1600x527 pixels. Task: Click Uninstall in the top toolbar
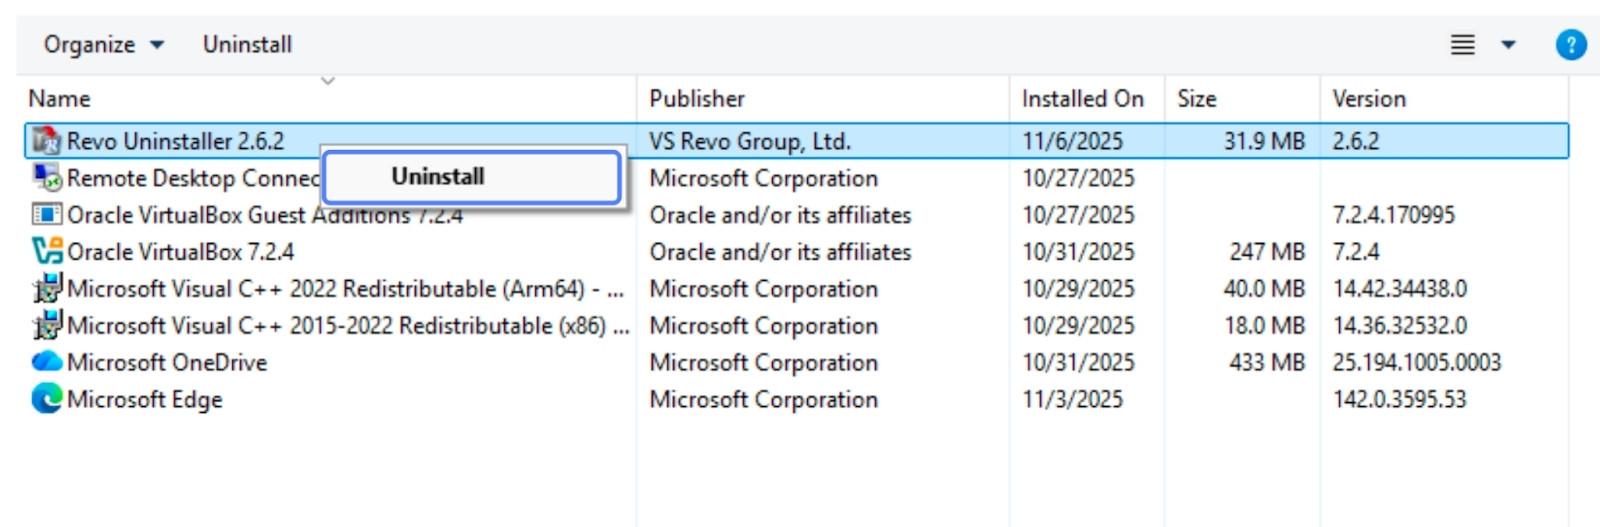tap(247, 45)
